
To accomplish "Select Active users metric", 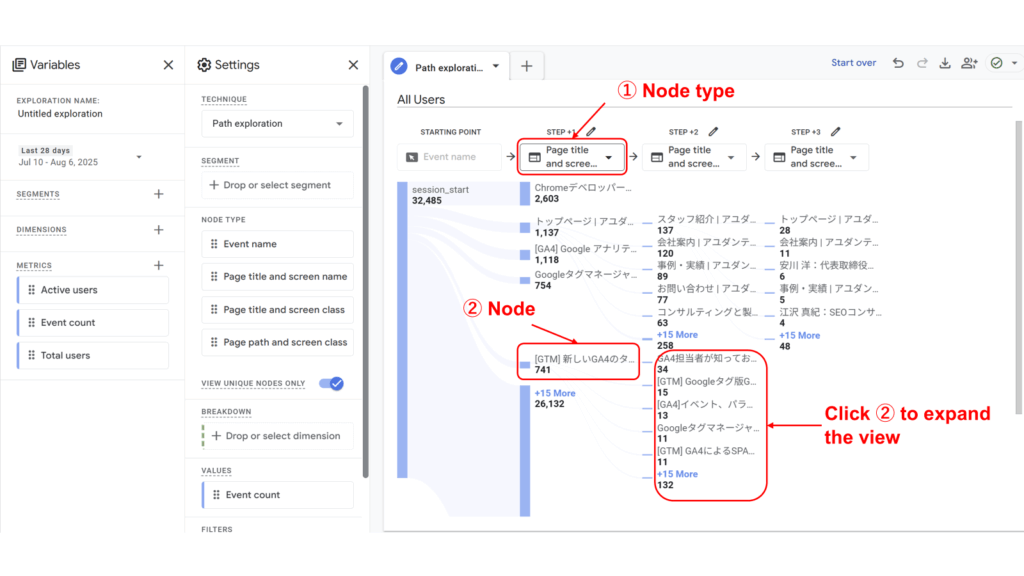I will point(93,290).
